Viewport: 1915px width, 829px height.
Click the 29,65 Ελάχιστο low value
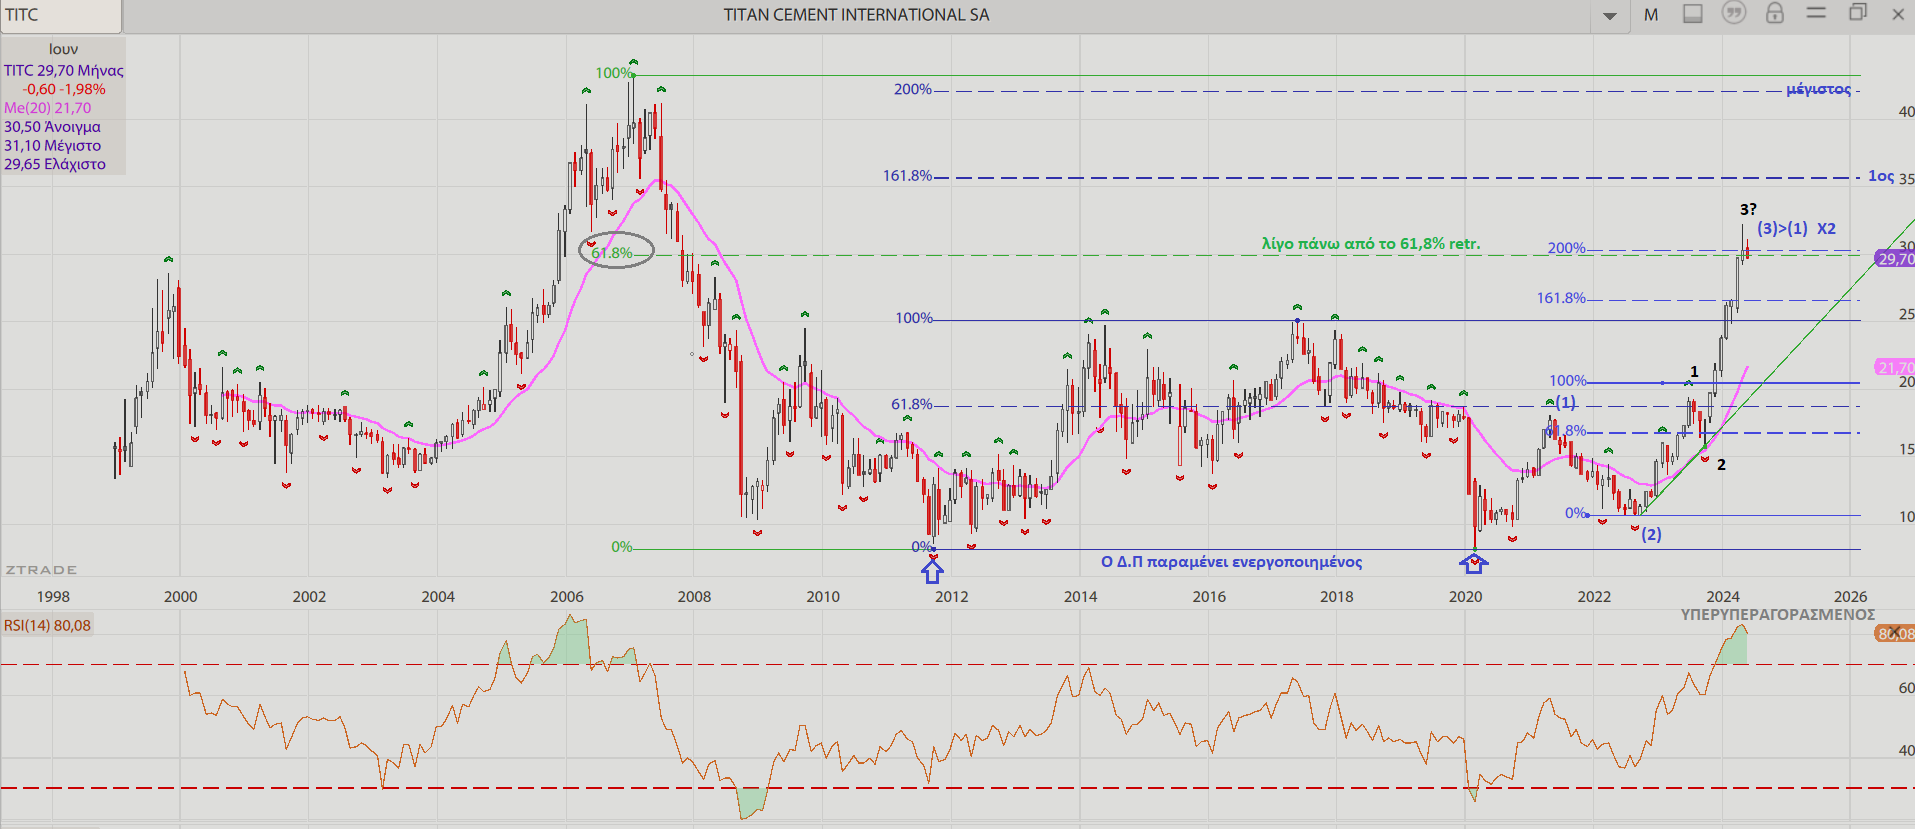(x=55, y=164)
